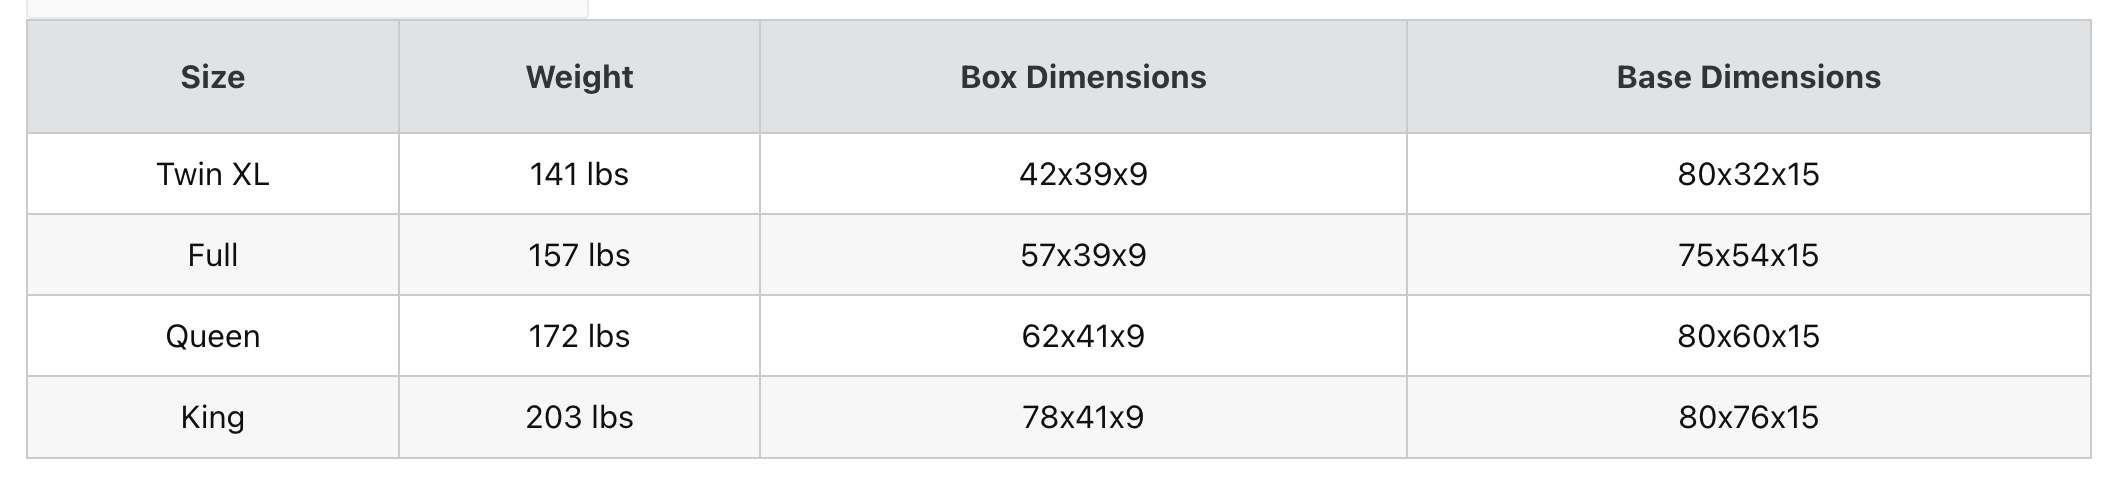Select the Full size cell
Image resolution: width=2122 pixels, height=480 pixels.
(212, 255)
